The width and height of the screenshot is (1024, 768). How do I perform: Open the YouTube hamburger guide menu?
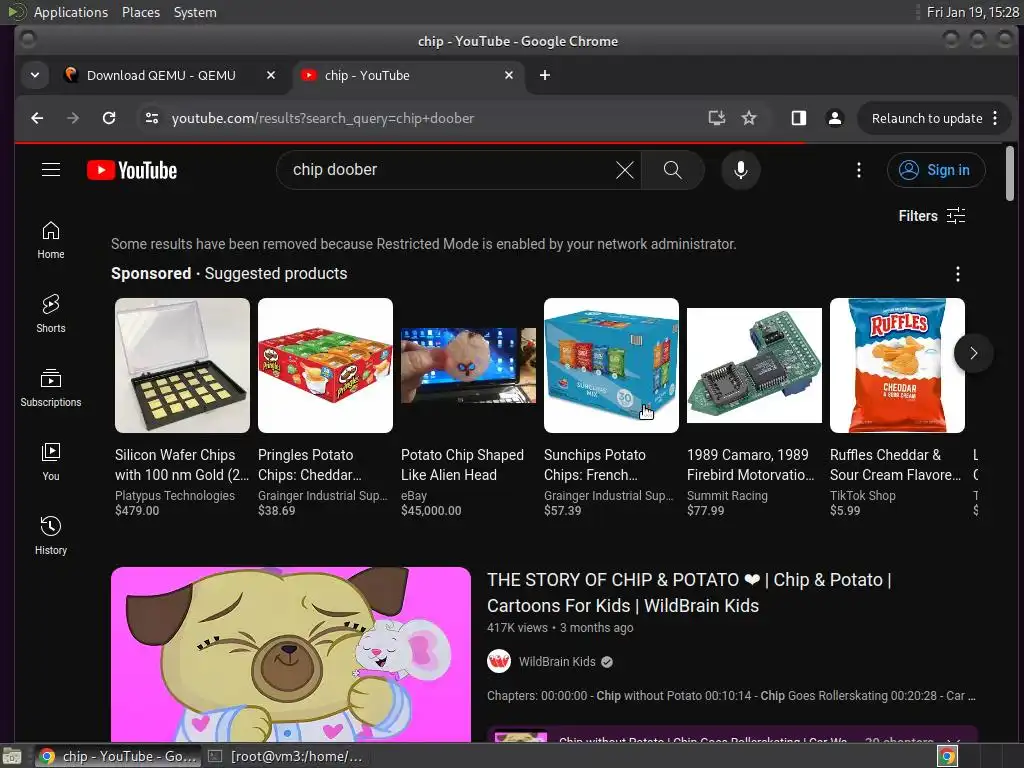[x=51, y=170]
